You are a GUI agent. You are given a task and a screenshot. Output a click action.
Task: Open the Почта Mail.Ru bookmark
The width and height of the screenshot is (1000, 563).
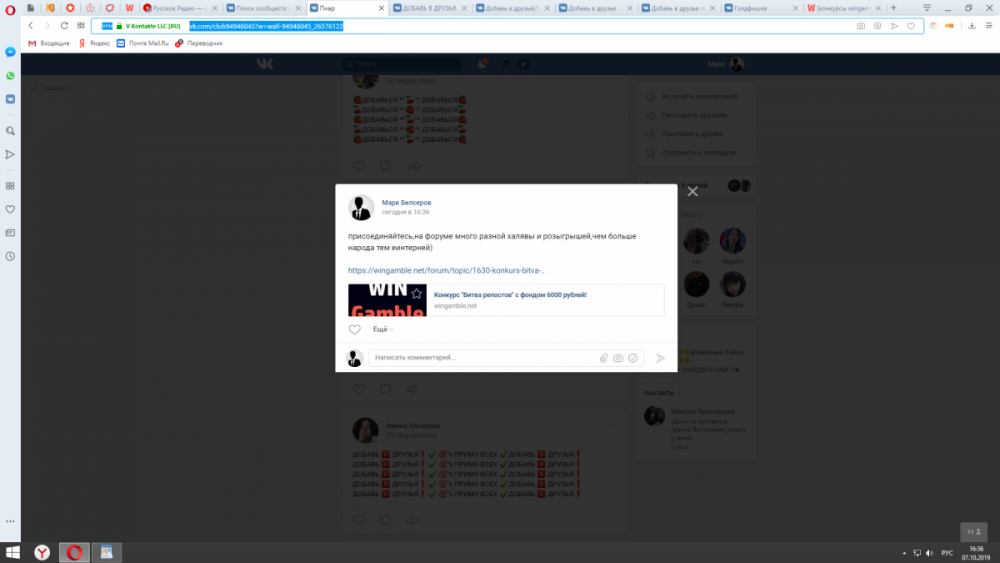tap(143, 43)
